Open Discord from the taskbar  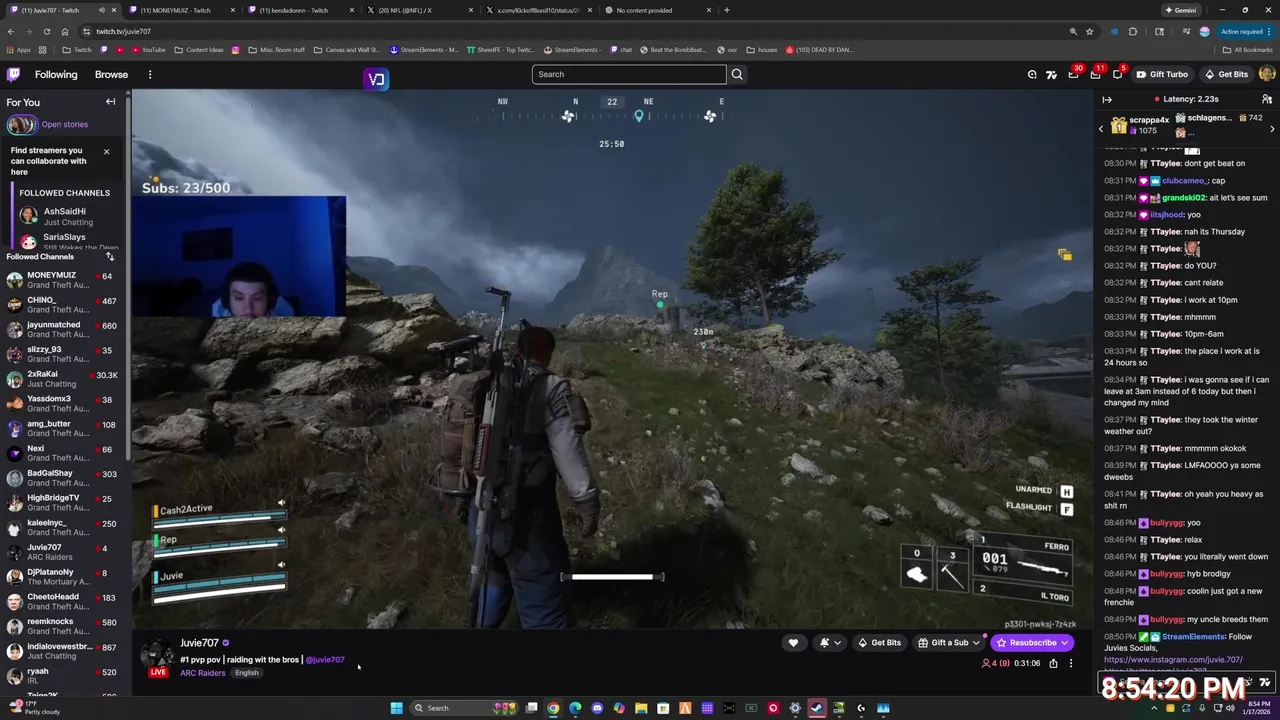click(597, 708)
